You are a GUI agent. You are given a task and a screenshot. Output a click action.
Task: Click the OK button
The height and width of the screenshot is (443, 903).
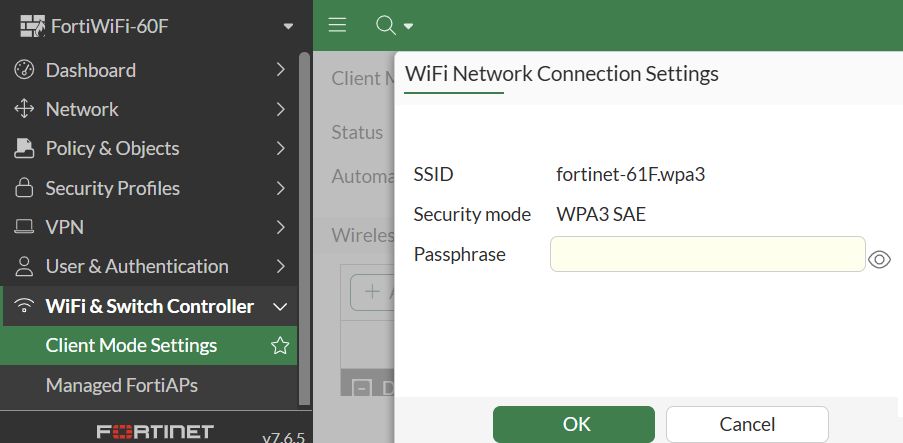point(574,424)
